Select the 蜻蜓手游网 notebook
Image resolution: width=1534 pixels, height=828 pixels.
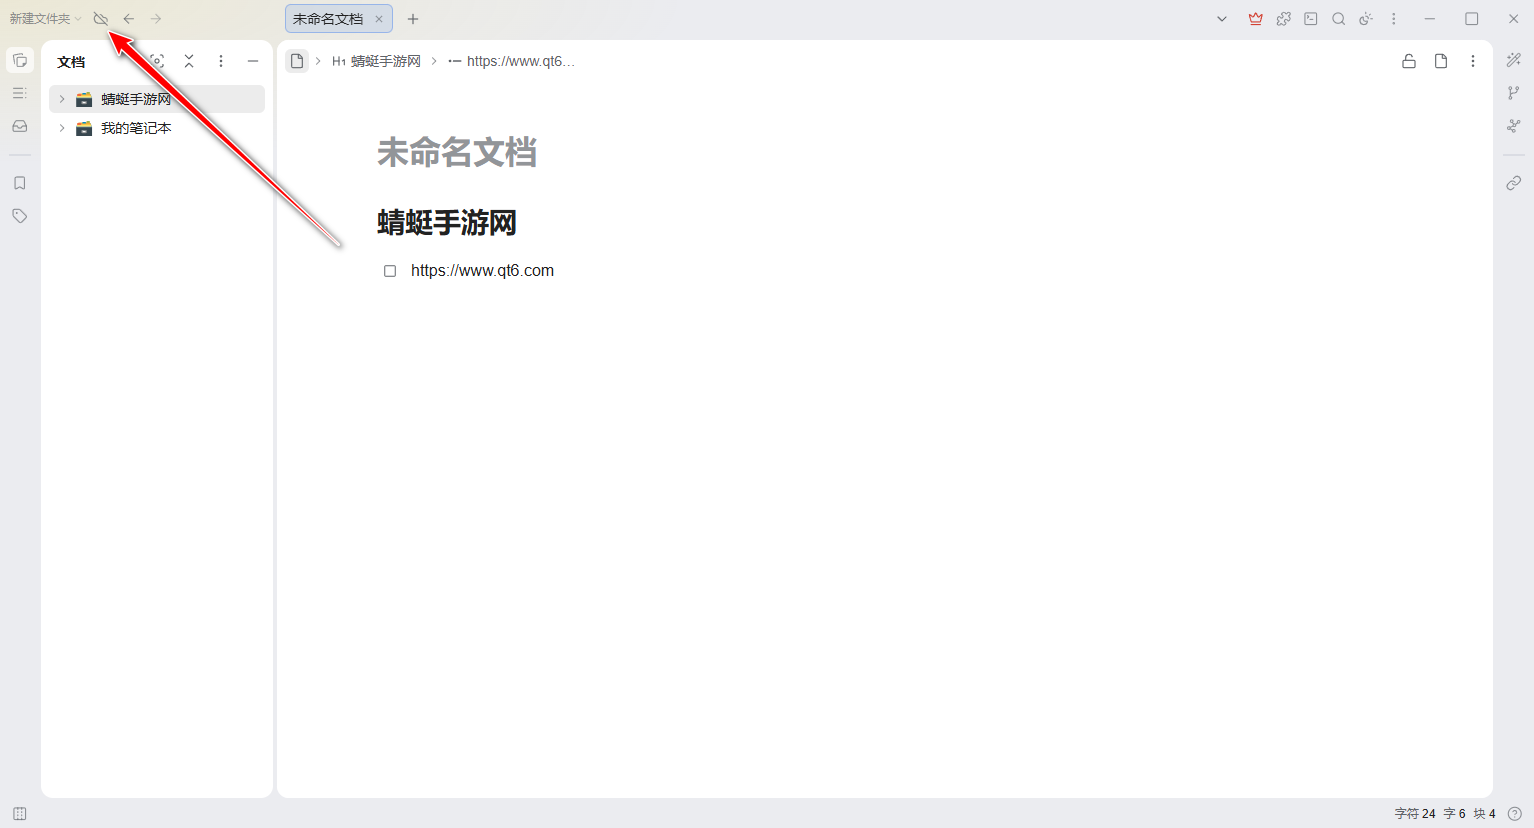(x=157, y=99)
